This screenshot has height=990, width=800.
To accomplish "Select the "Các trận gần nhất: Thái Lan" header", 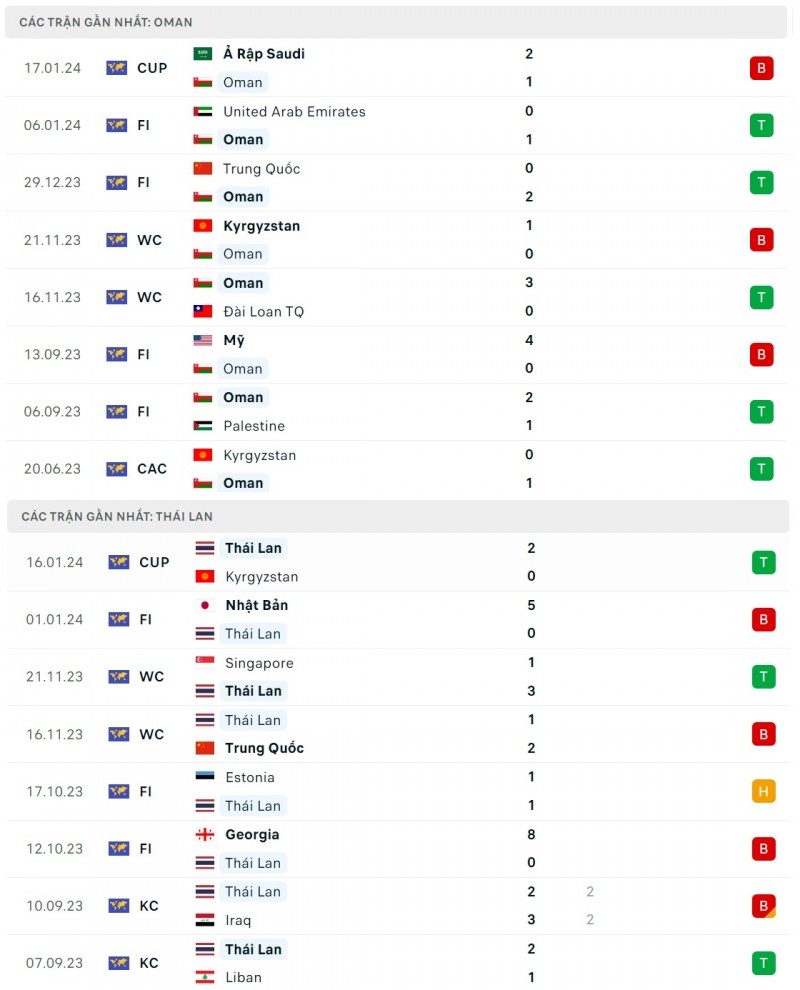I will click(x=117, y=516).
